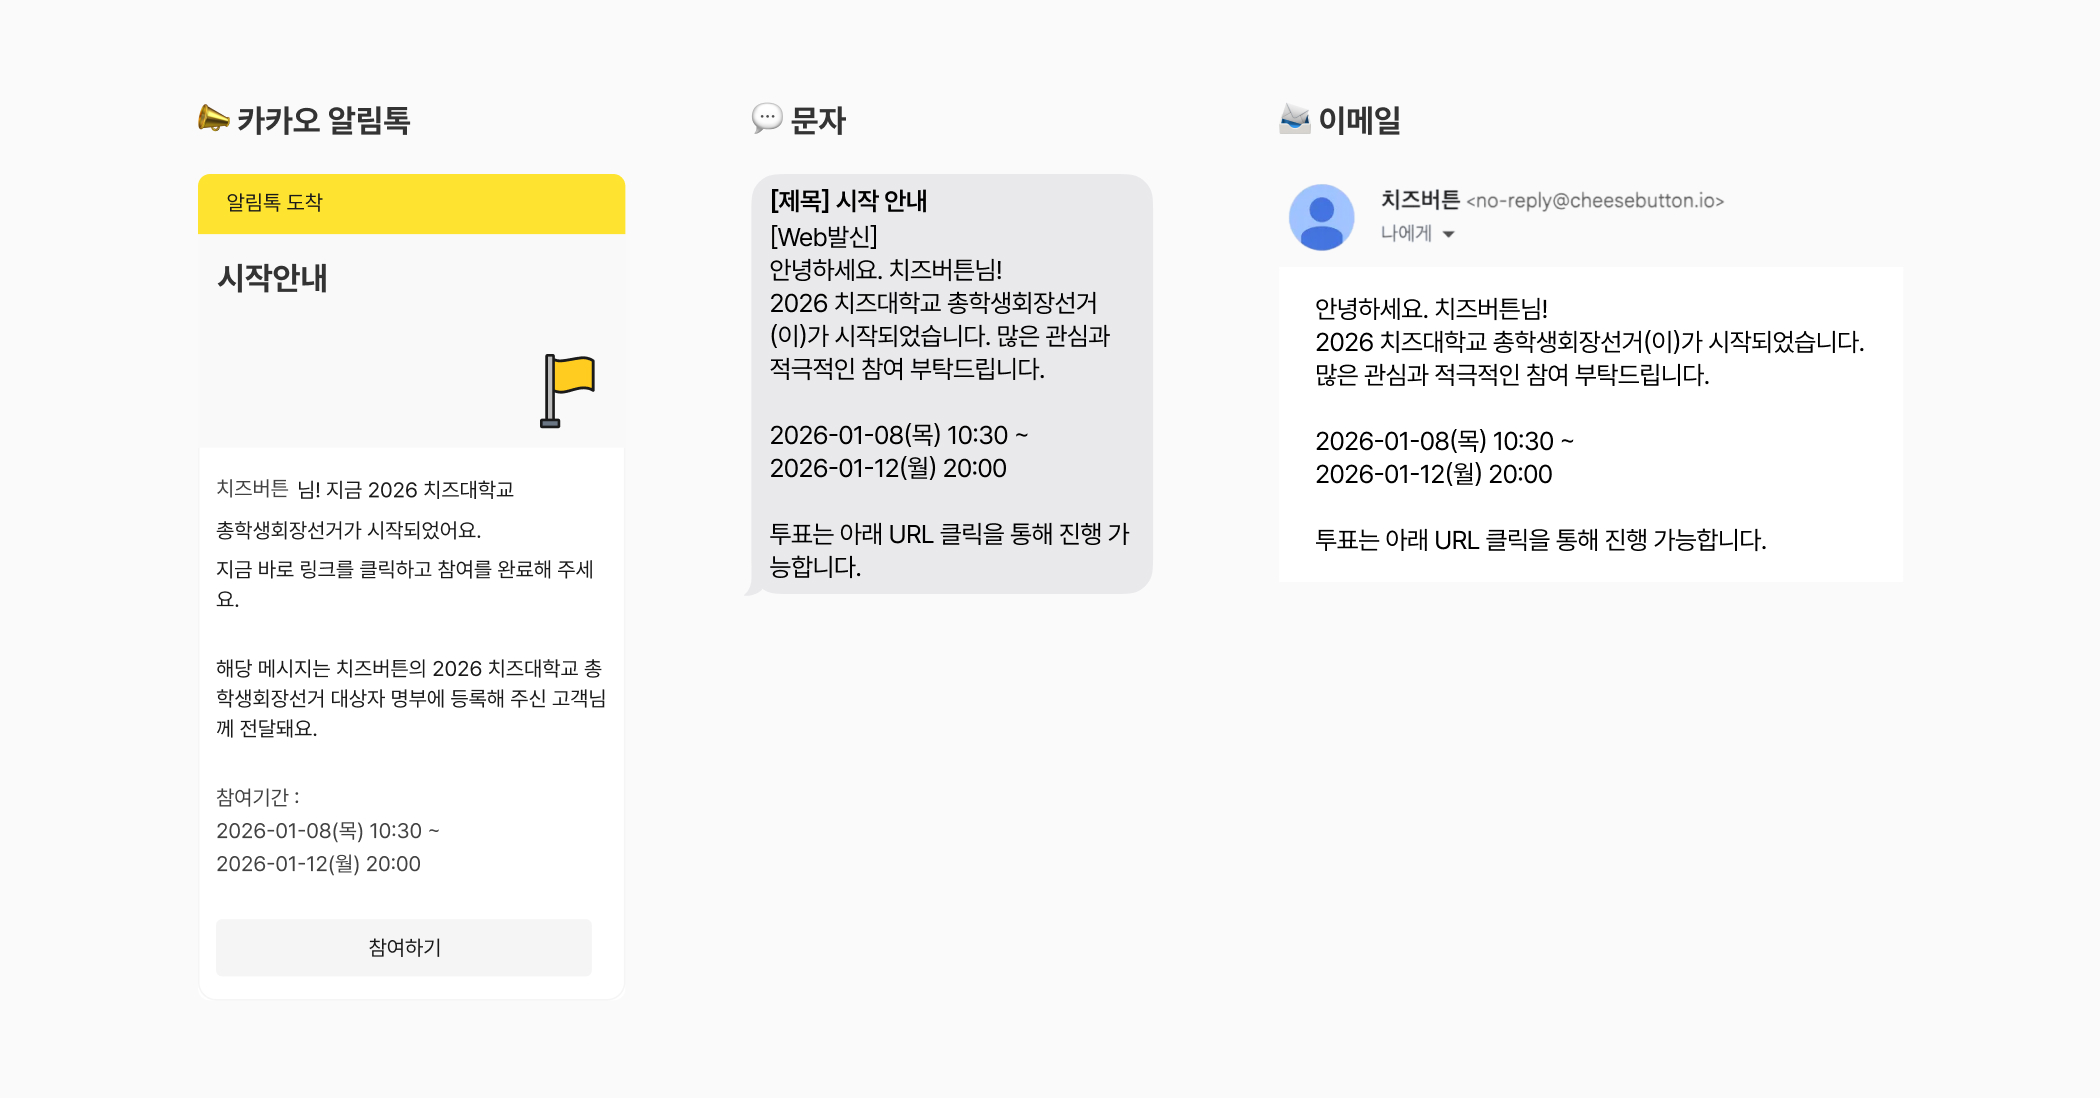Click the 이메일 section heading
This screenshot has height=1098, width=2100.
click(1359, 120)
